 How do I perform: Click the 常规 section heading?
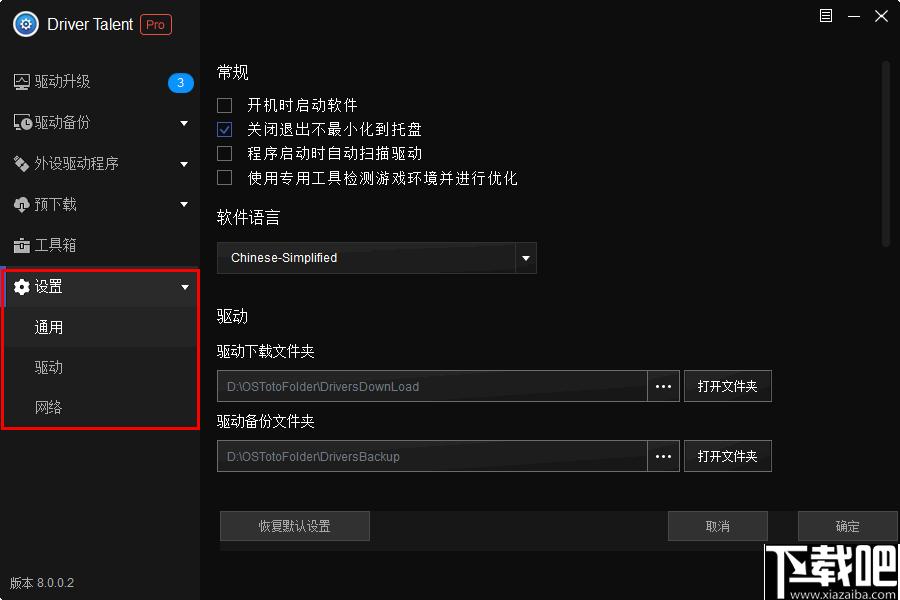[232, 72]
